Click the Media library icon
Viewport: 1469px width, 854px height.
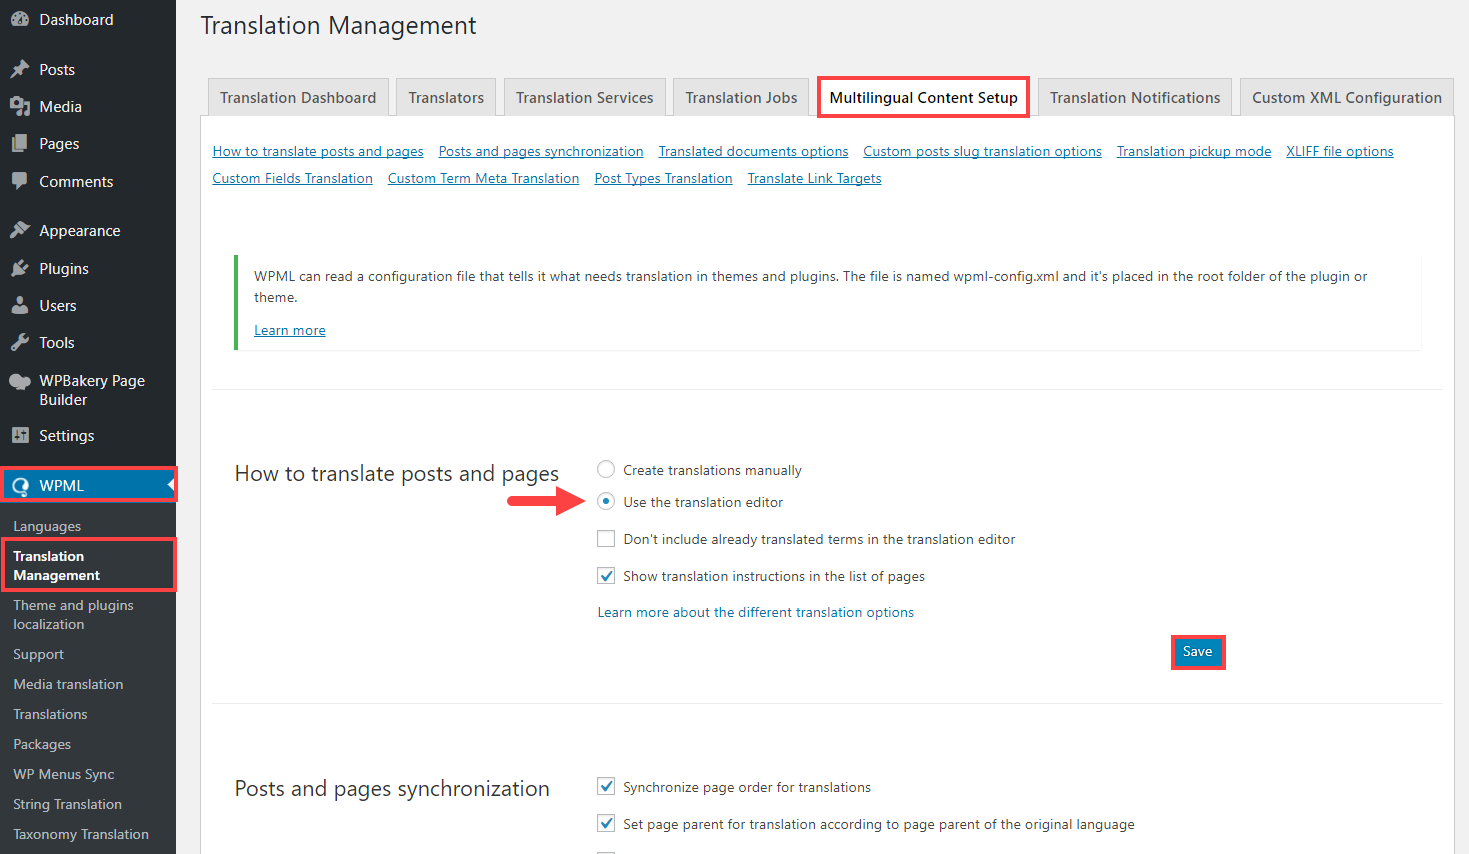pyautogui.click(x=20, y=106)
